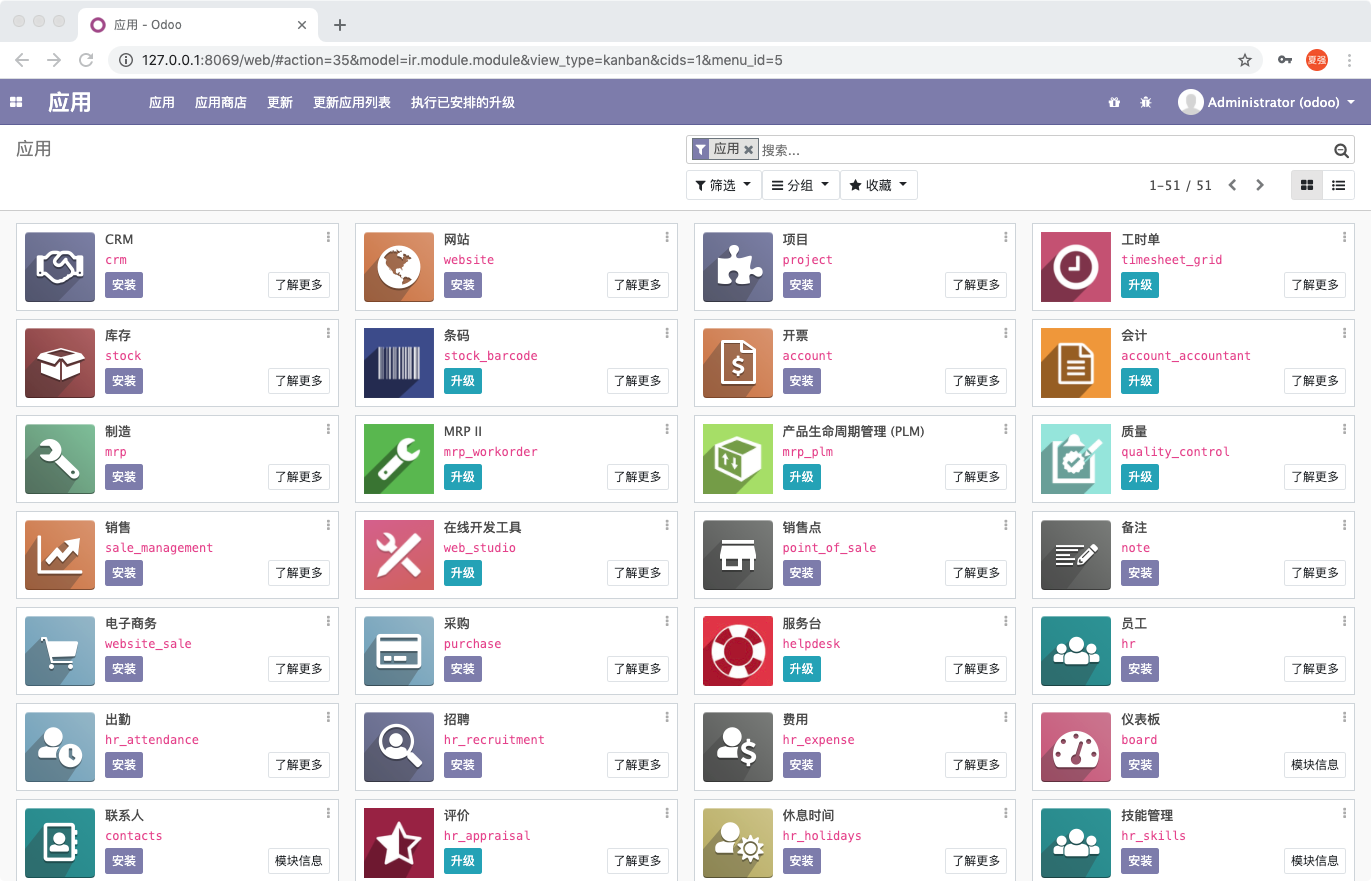Open the 筛选 filters dropdown
The height and width of the screenshot is (881, 1371).
pos(723,185)
